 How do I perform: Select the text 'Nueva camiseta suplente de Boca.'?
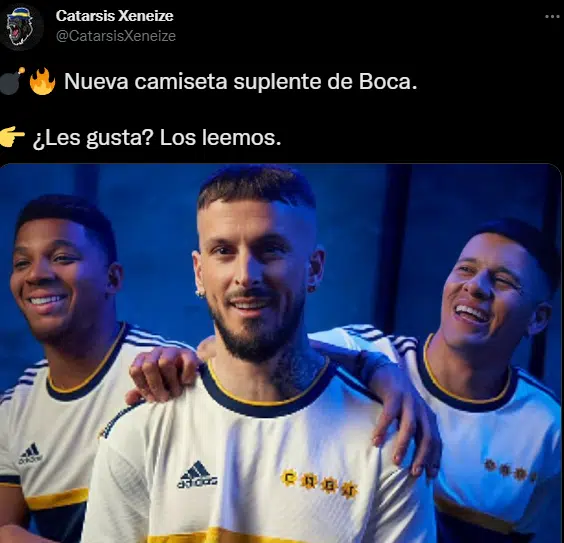click(x=240, y=82)
